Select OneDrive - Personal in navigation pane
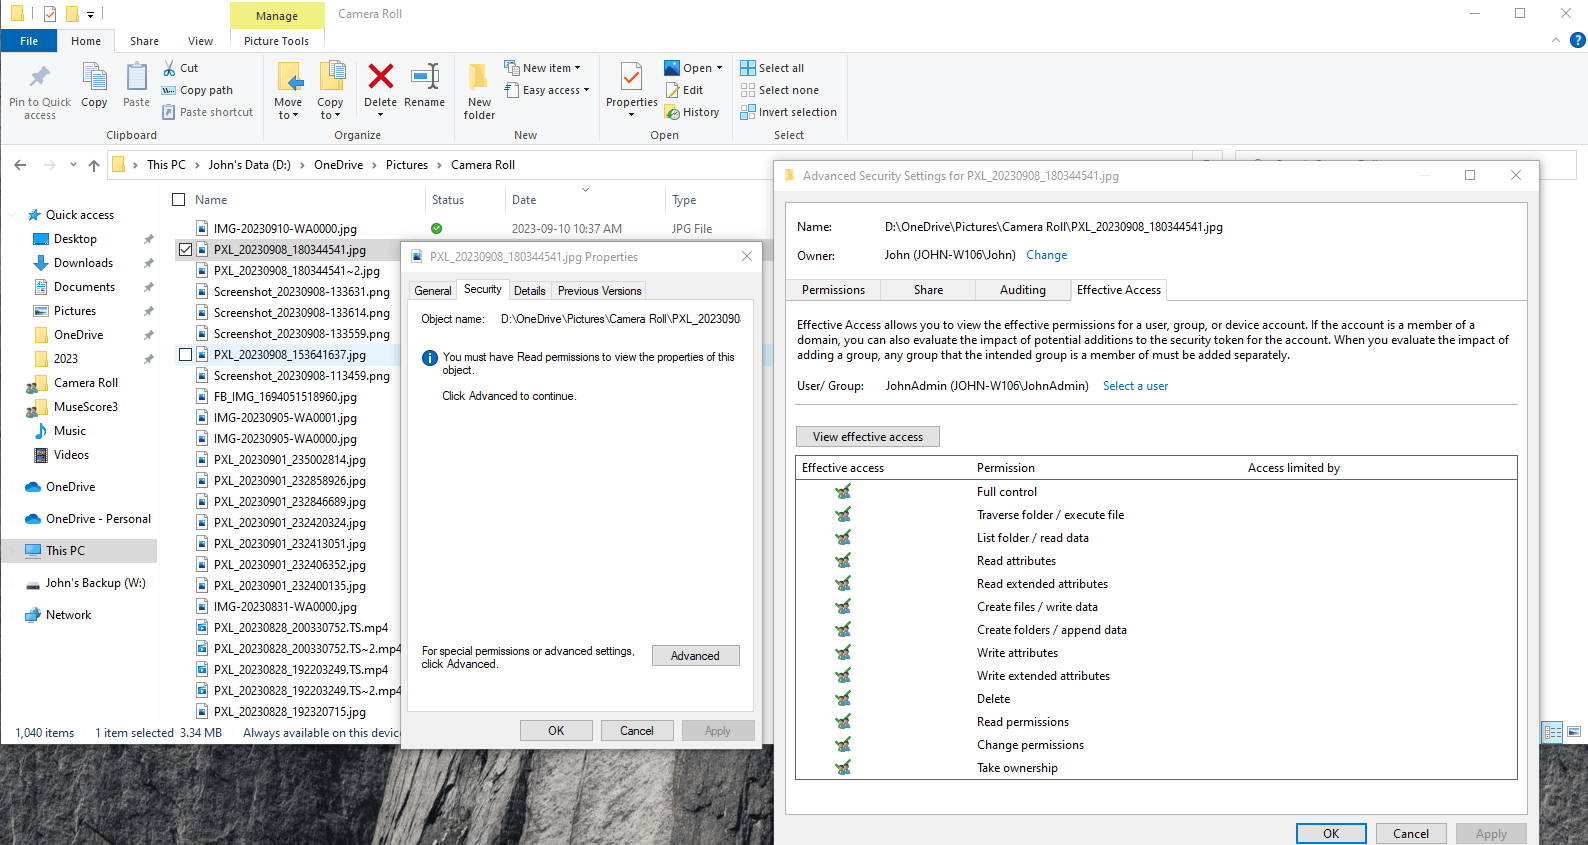The height and width of the screenshot is (845, 1588). tap(98, 519)
